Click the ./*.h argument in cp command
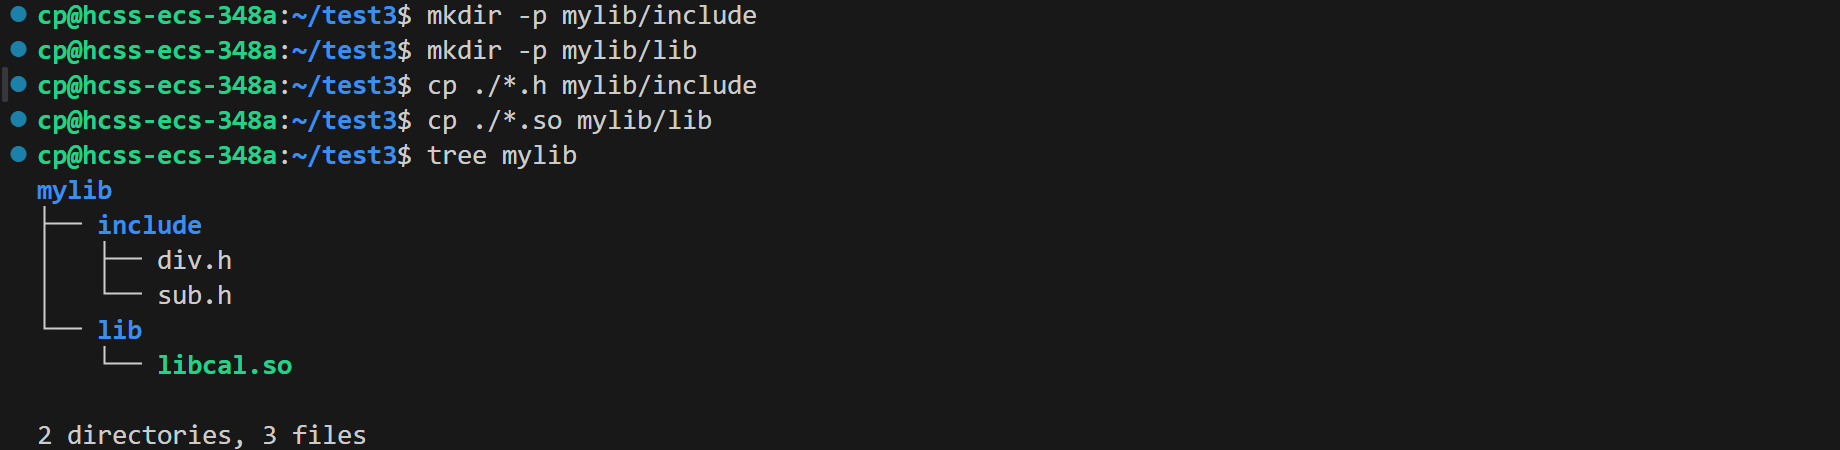The image size is (1840, 450). click(509, 85)
